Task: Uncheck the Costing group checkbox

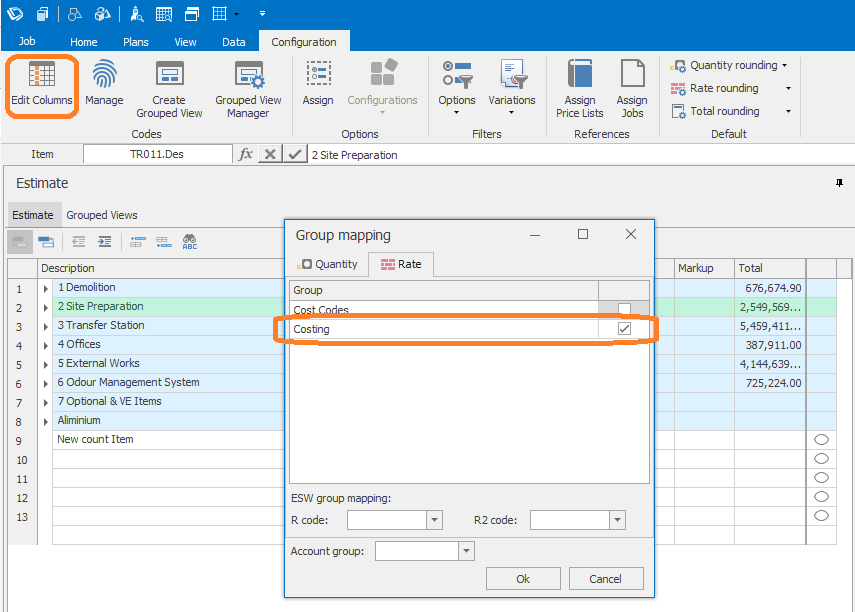Action: (624, 329)
